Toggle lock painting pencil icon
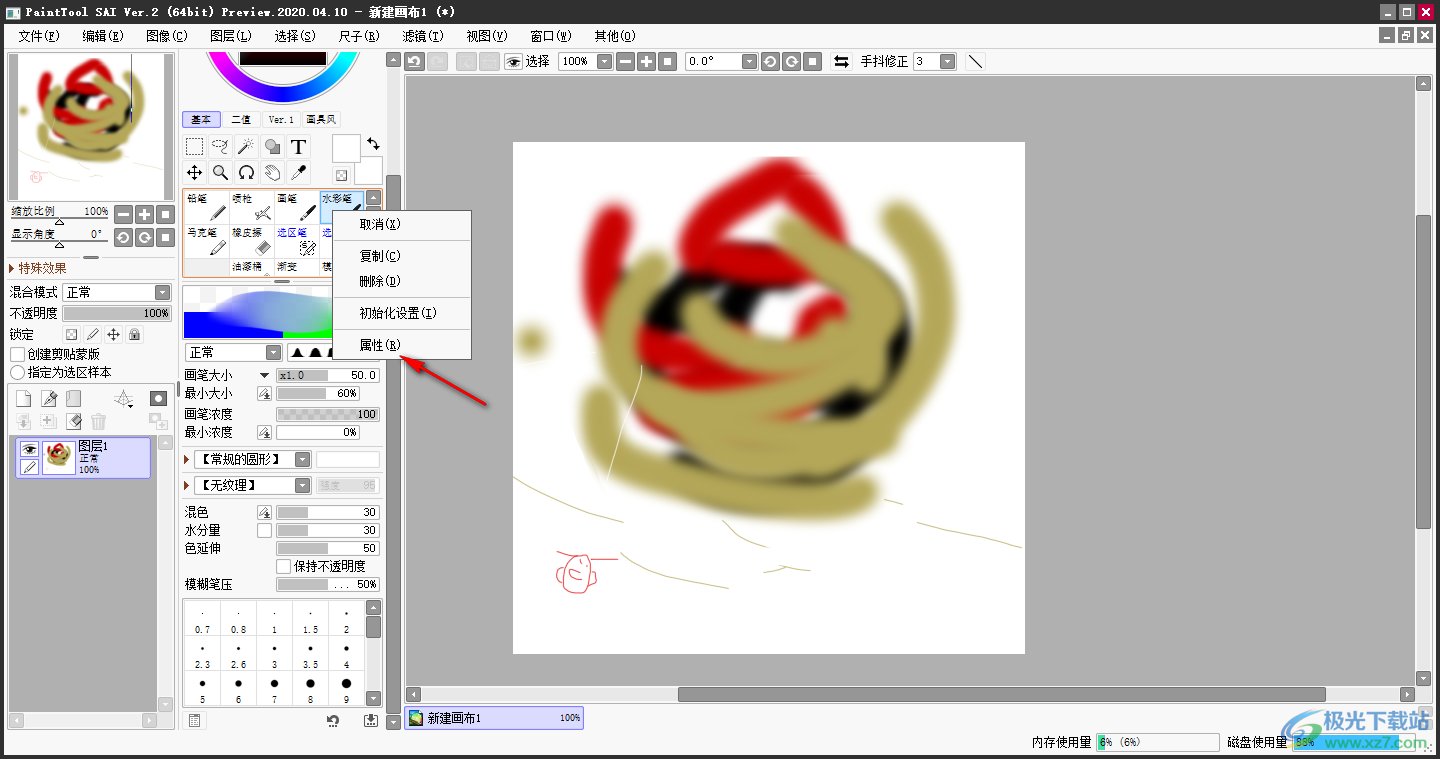 pyautogui.click(x=92, y=335)
